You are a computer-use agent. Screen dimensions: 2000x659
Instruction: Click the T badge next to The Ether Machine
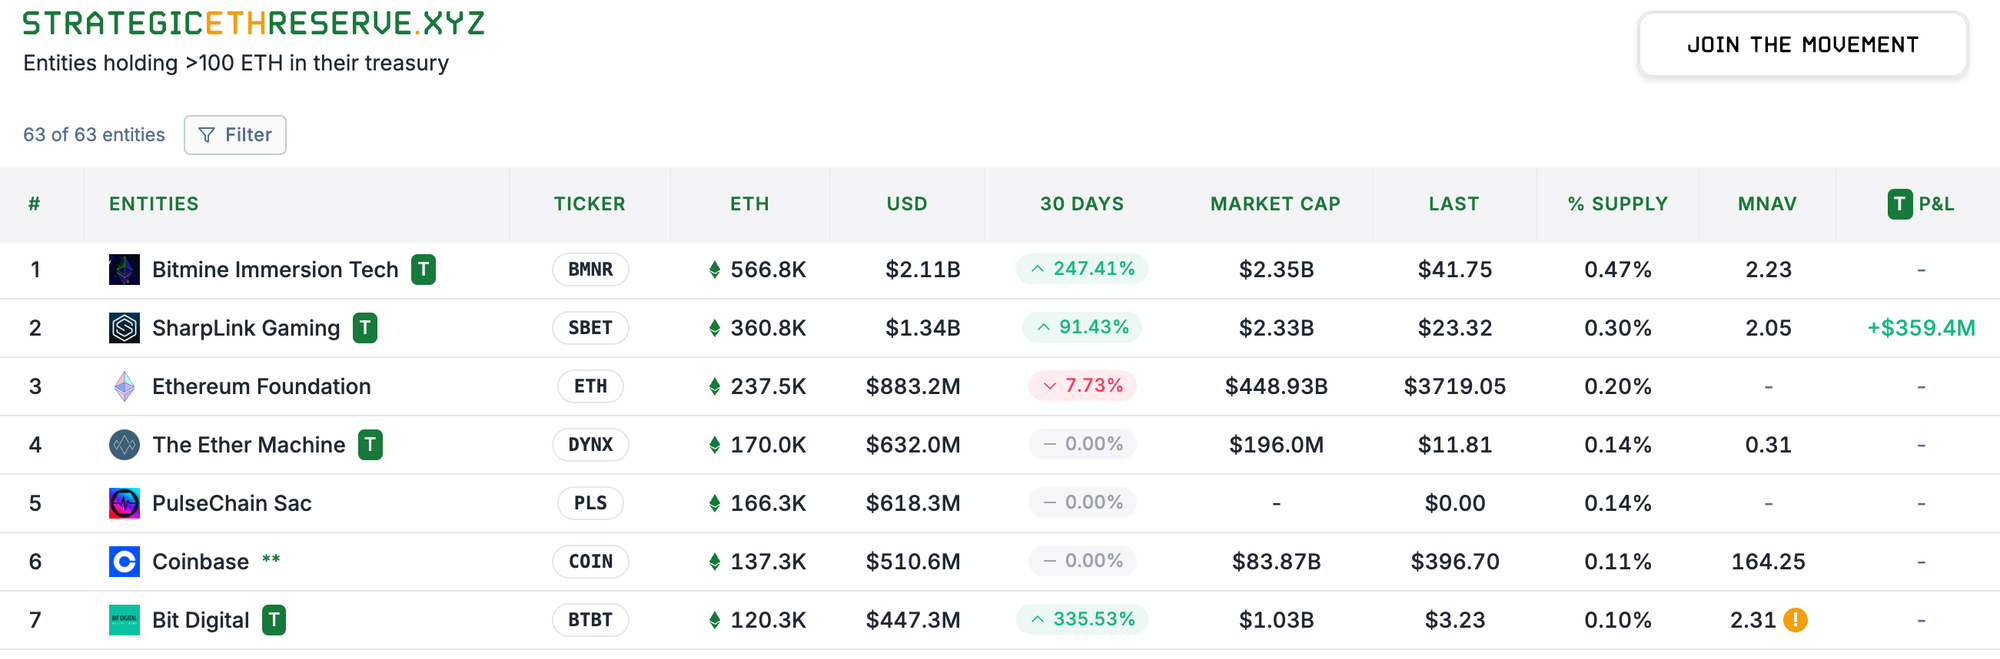(370, 444)
